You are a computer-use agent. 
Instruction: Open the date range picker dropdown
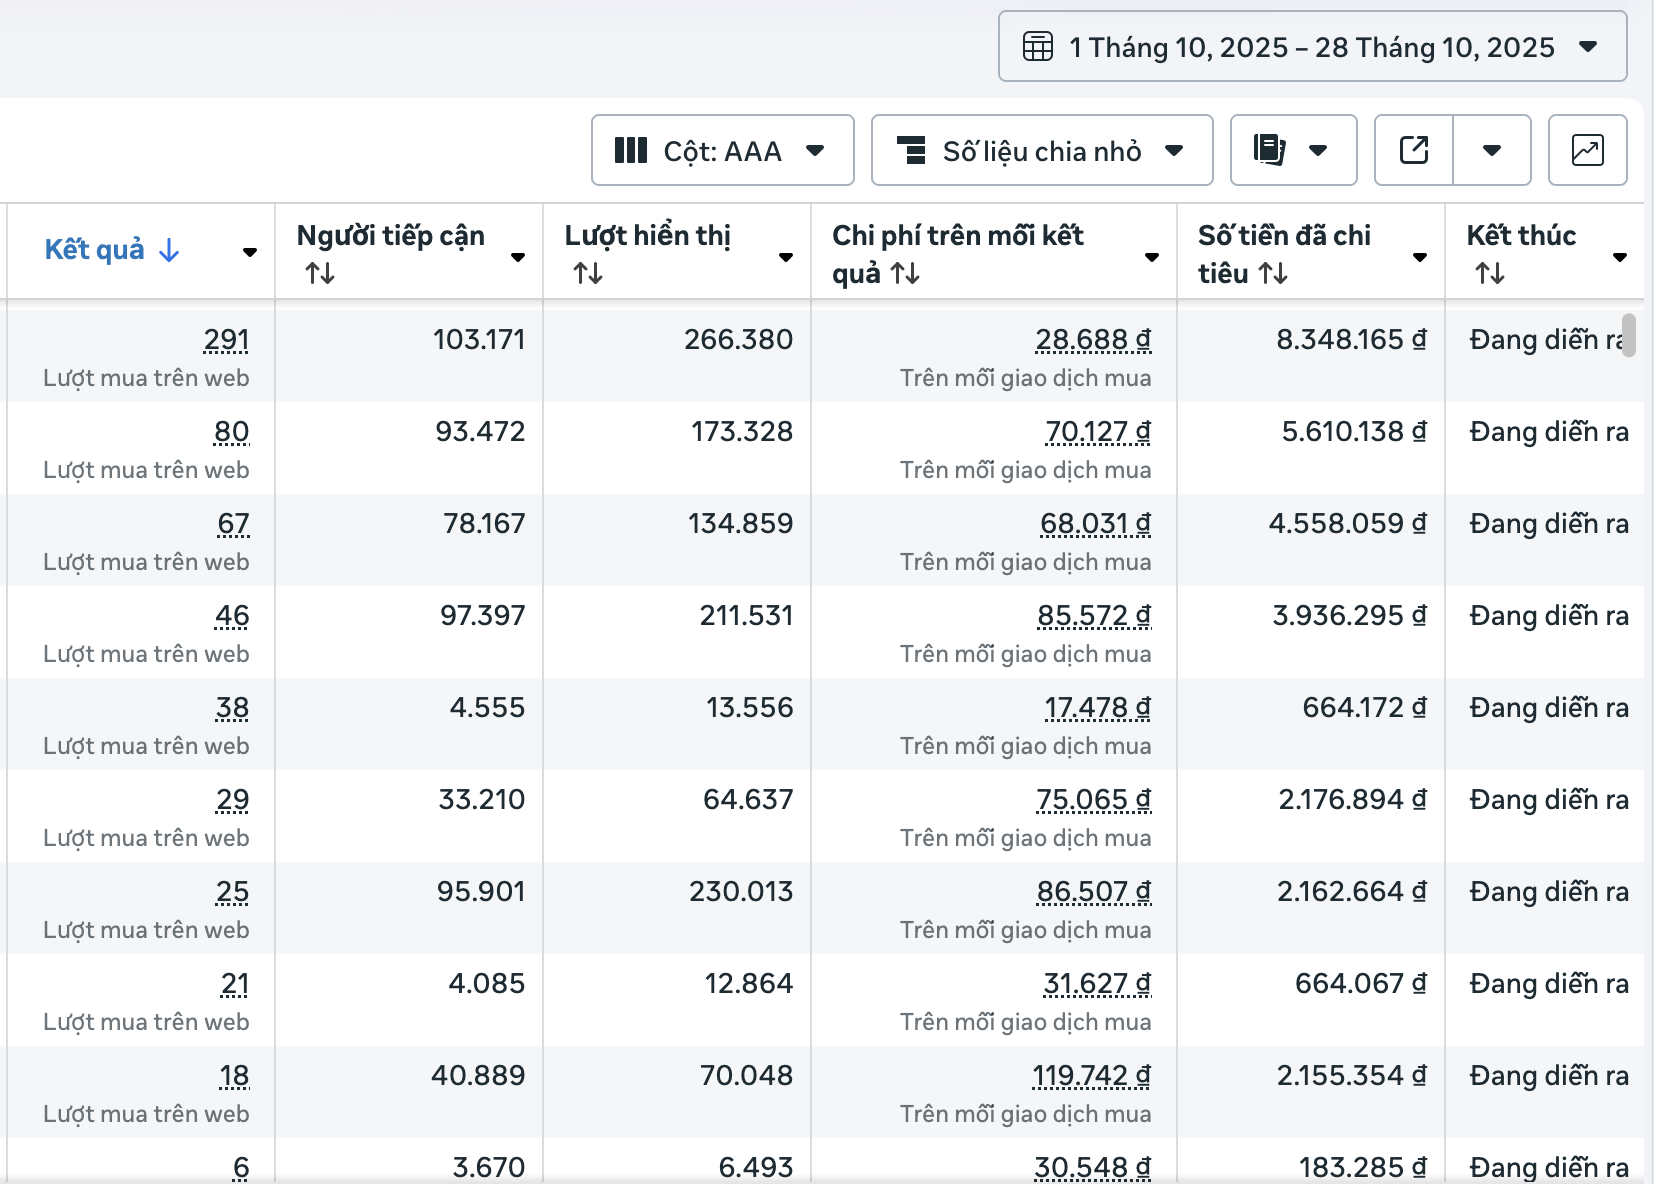1312,47
